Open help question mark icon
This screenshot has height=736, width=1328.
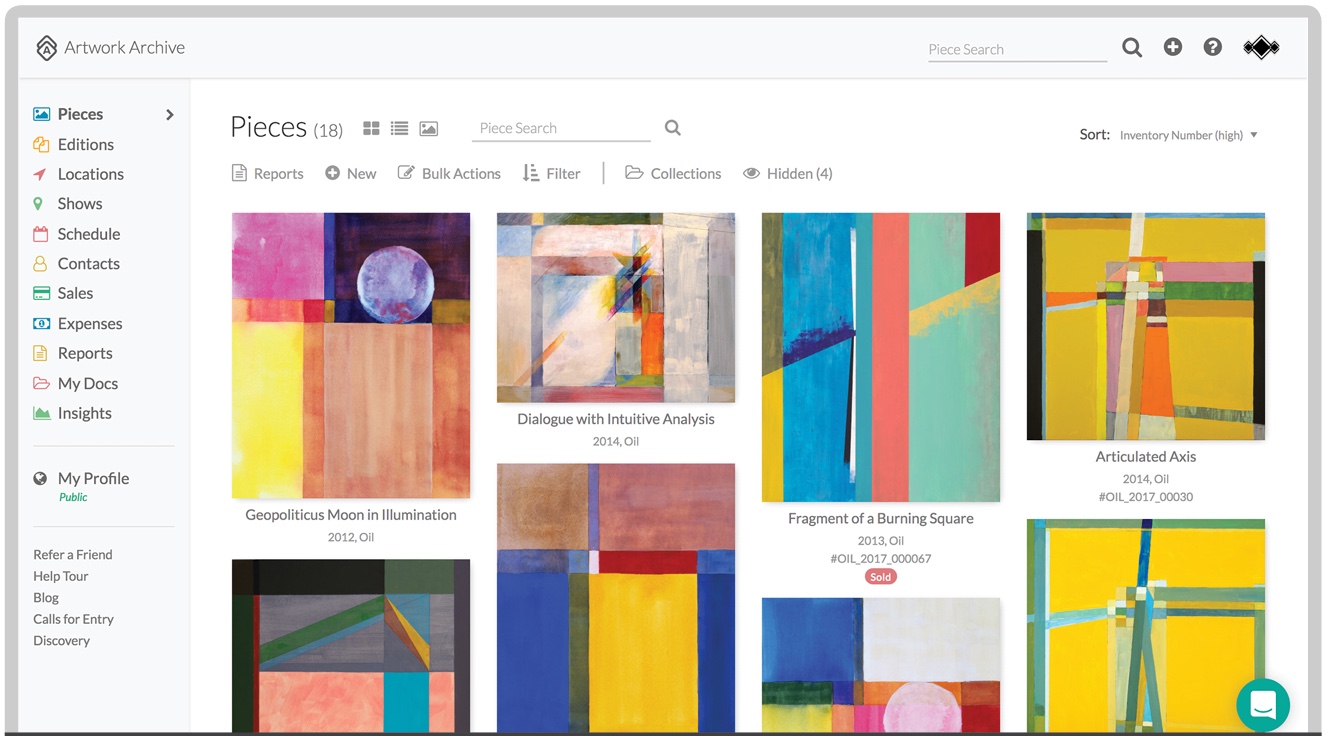click(x=1212, y=47)
